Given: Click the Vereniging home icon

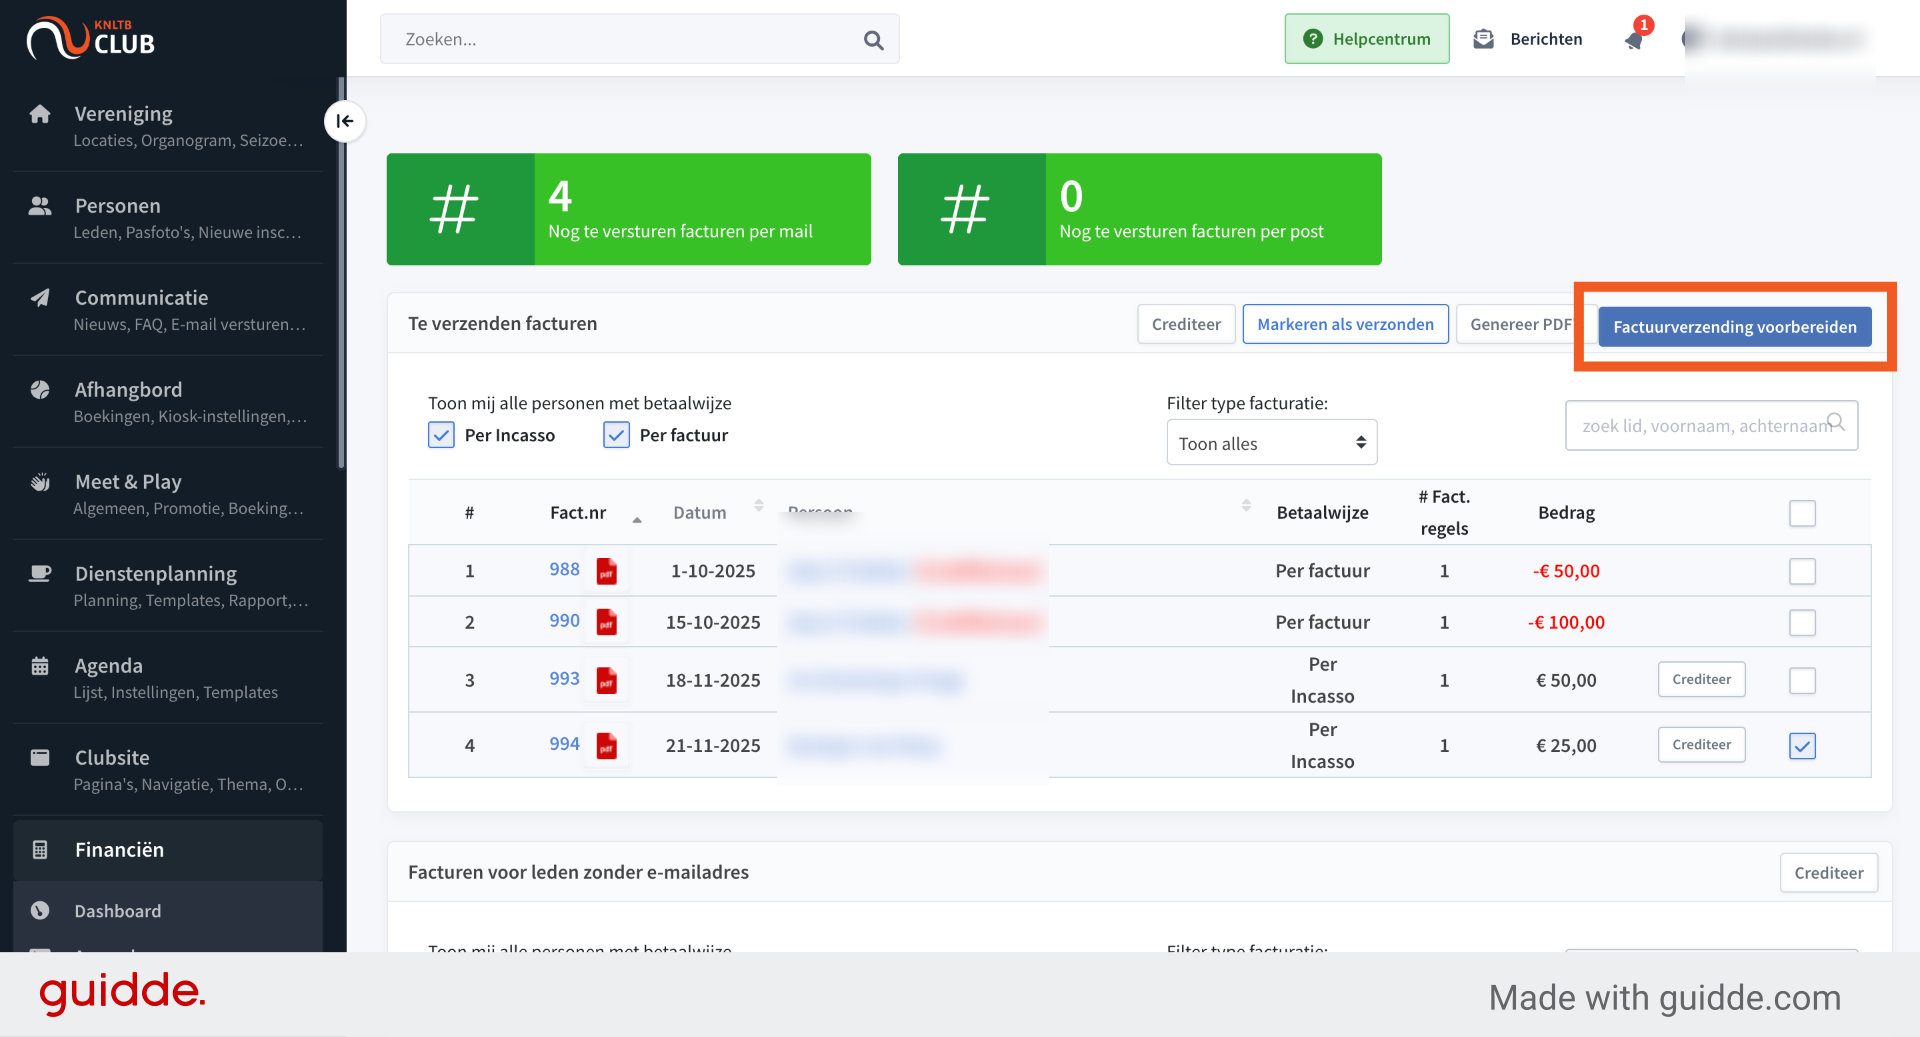Looking at the screenshot, I should 40,114.
